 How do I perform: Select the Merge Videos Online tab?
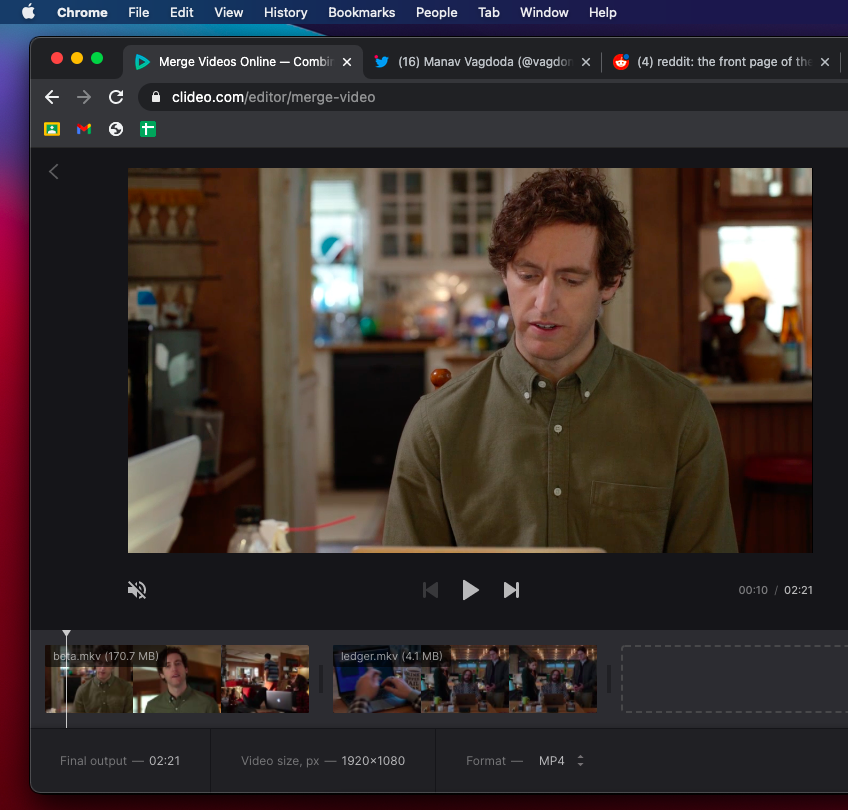243,62
